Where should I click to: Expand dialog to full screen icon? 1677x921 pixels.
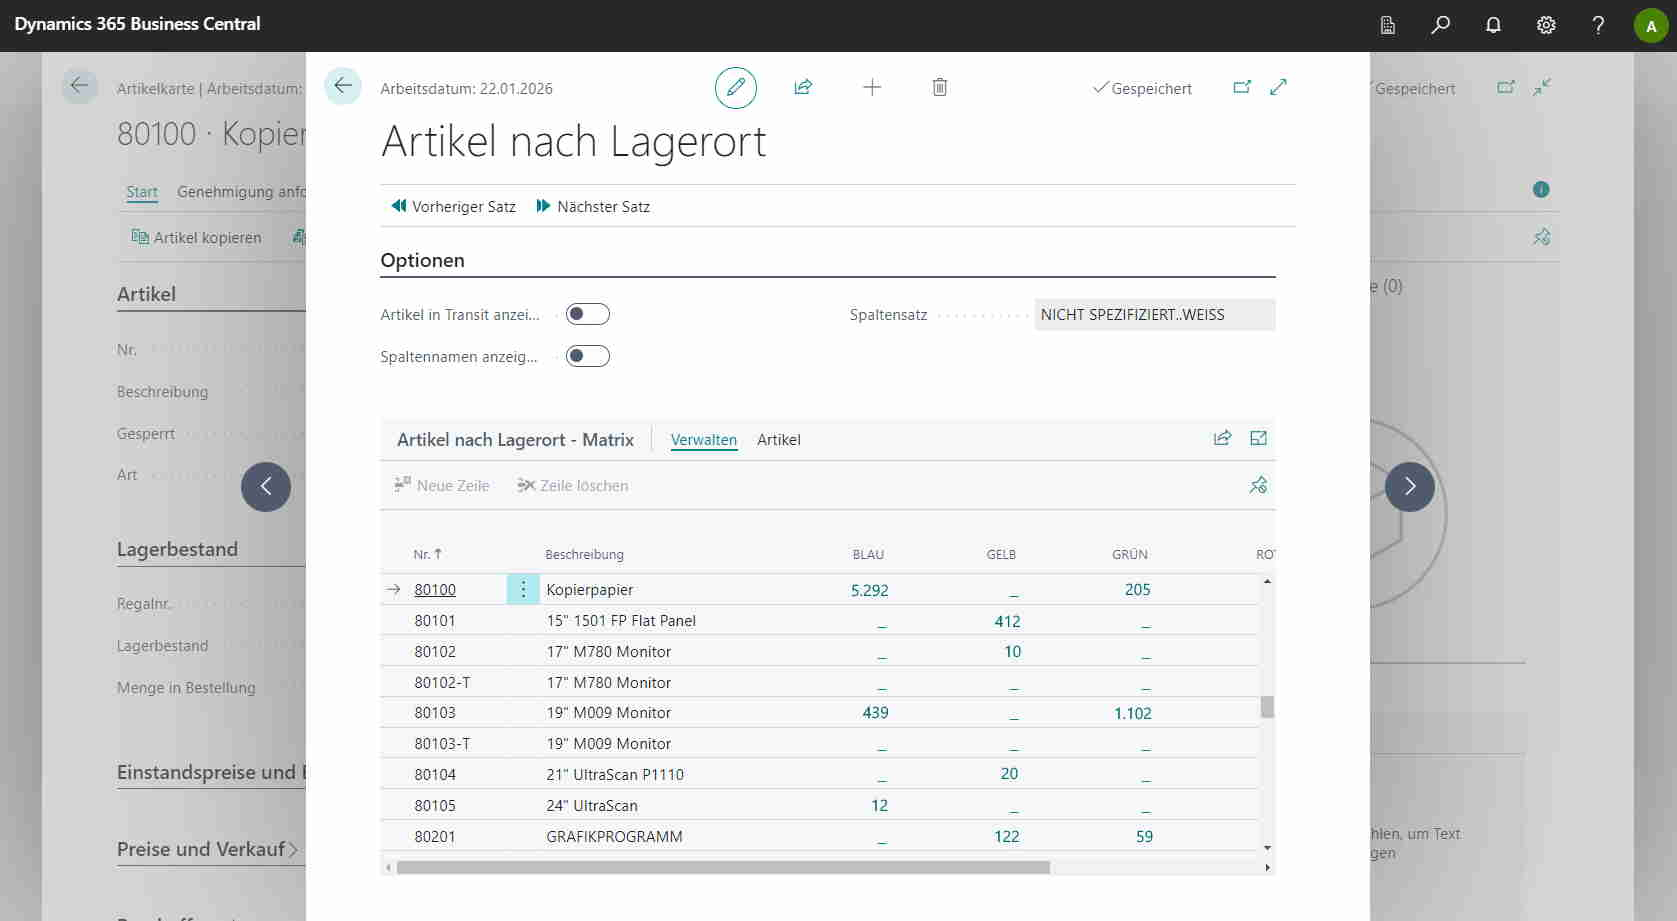(x=1278, y=88)
